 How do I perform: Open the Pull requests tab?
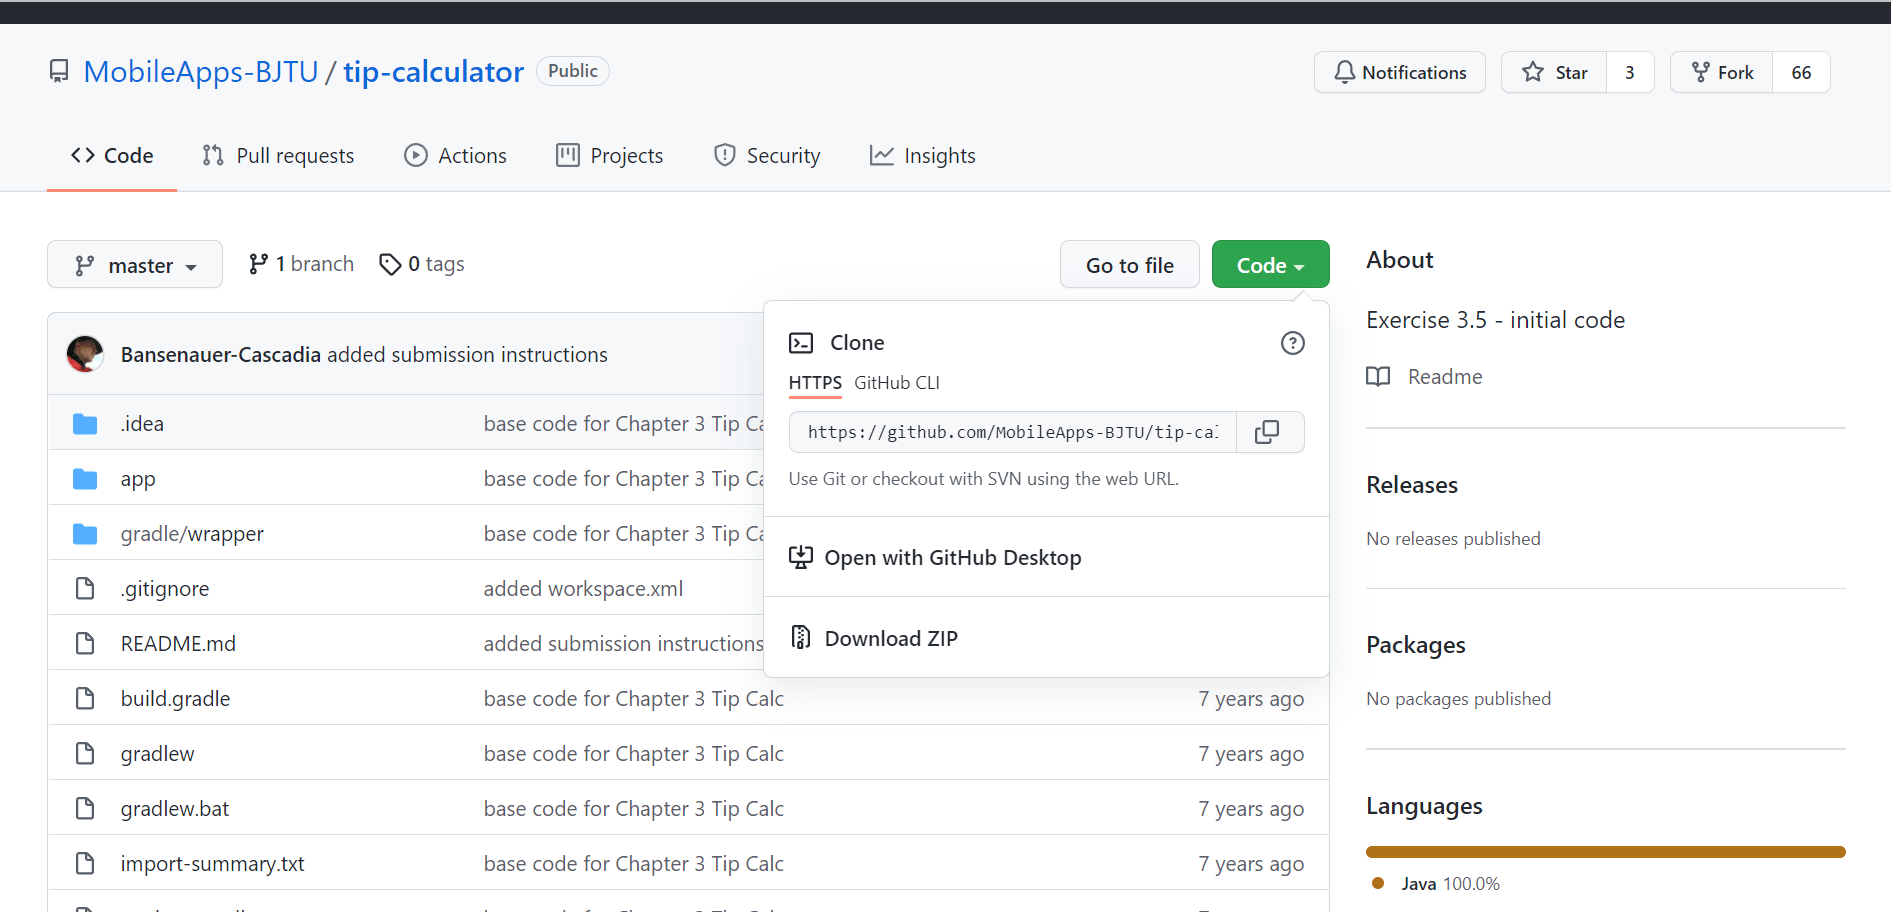(x=278, y=156)
